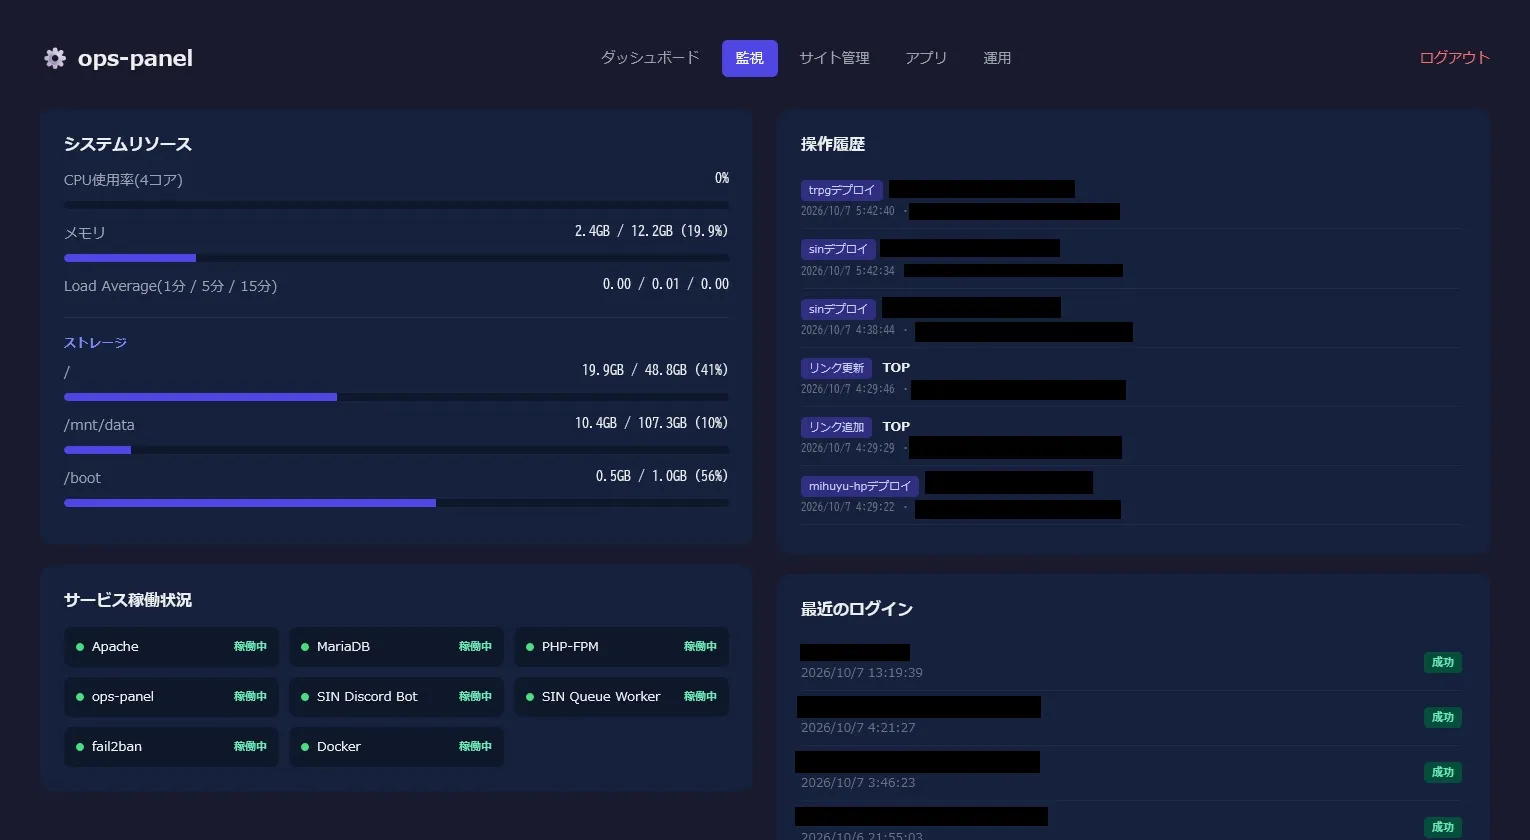Viewport: 1530px width, 840px height.
Task: Select the PHP-FPM service card
Action: (x=621, y=647)
